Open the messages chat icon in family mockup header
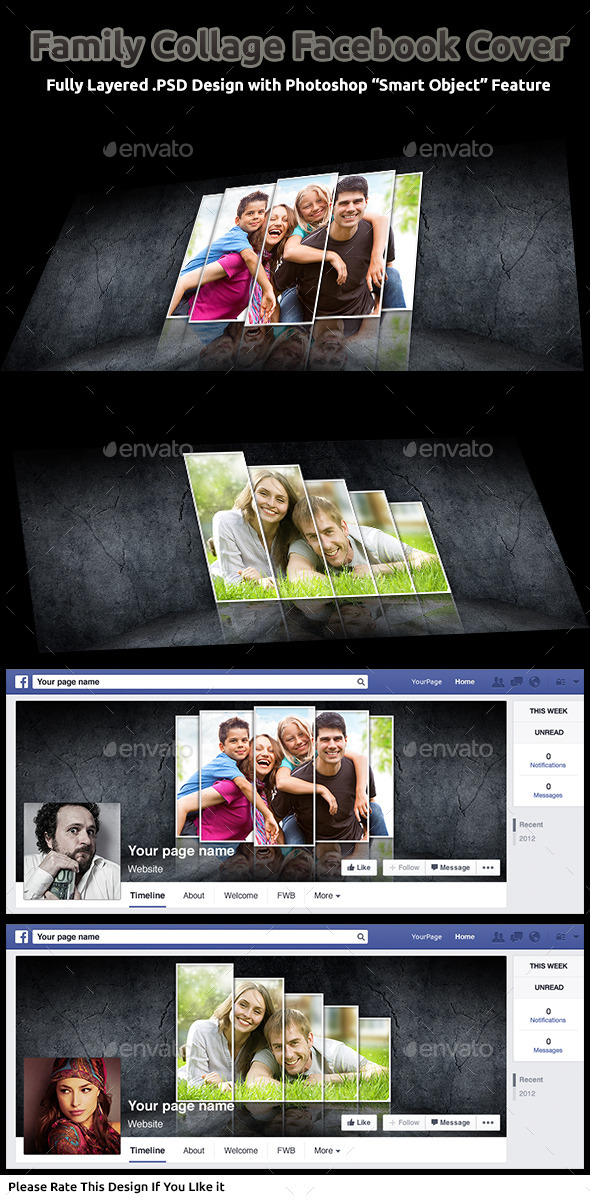 tap(516, 682)
